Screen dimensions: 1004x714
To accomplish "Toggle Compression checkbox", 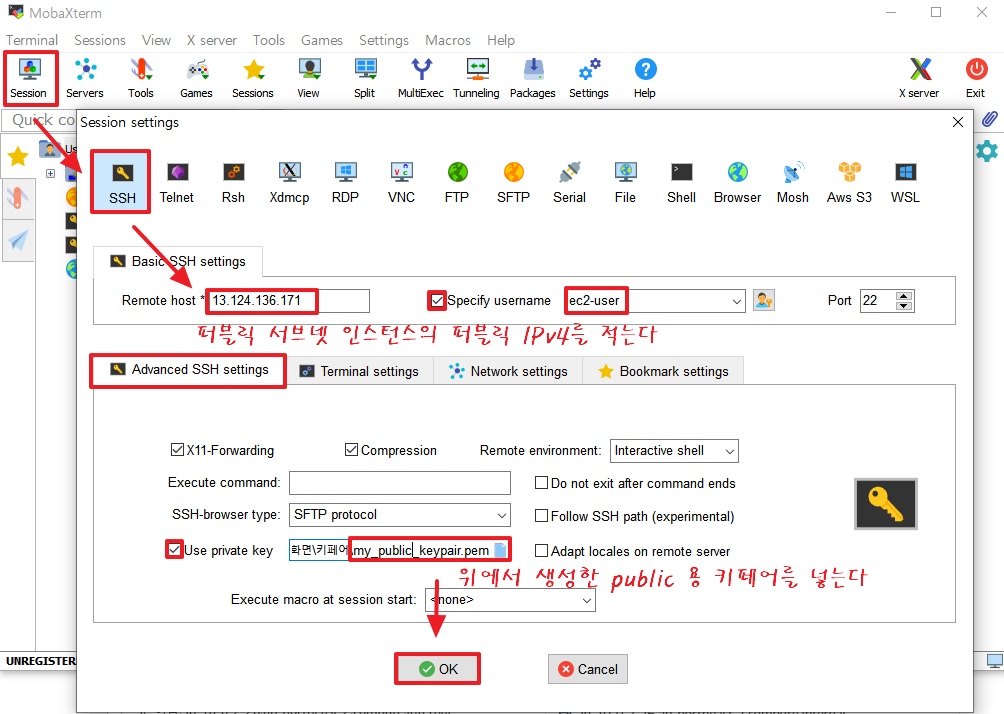I will pyautogui.click(x=352, y=450).
